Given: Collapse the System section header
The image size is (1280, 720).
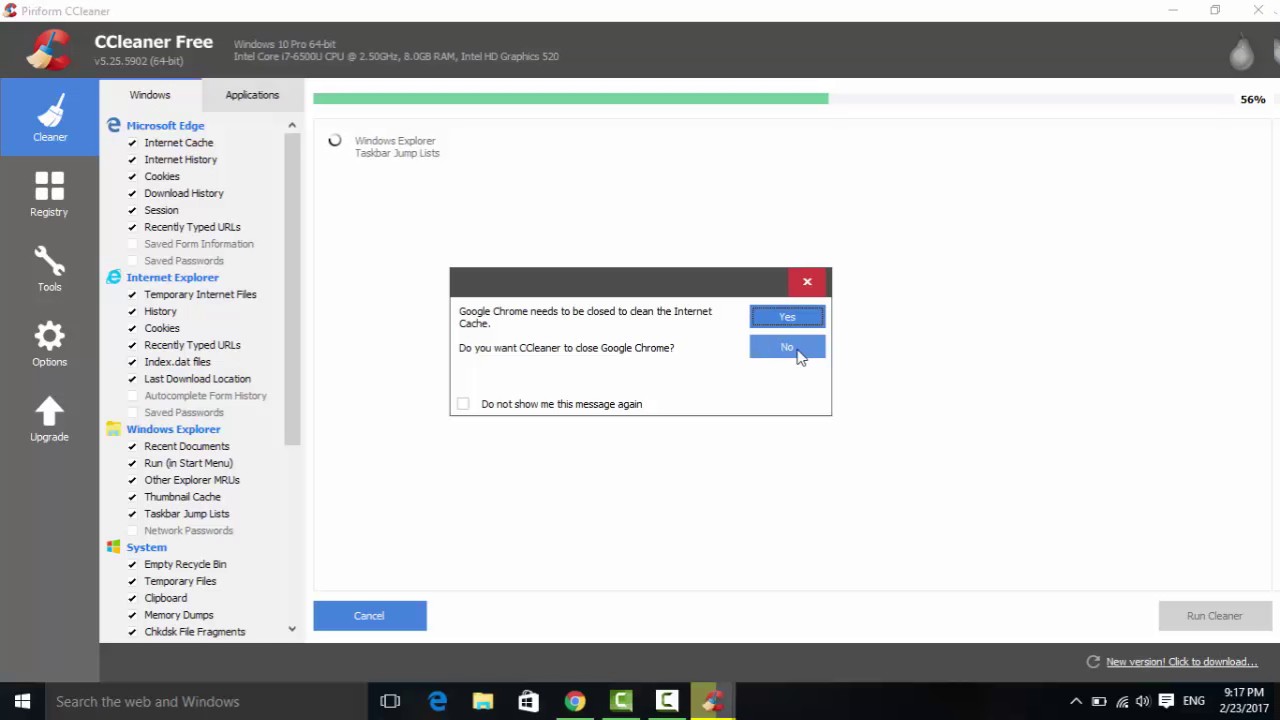Looking at the screenshot, I should click(x=146, y=547).
